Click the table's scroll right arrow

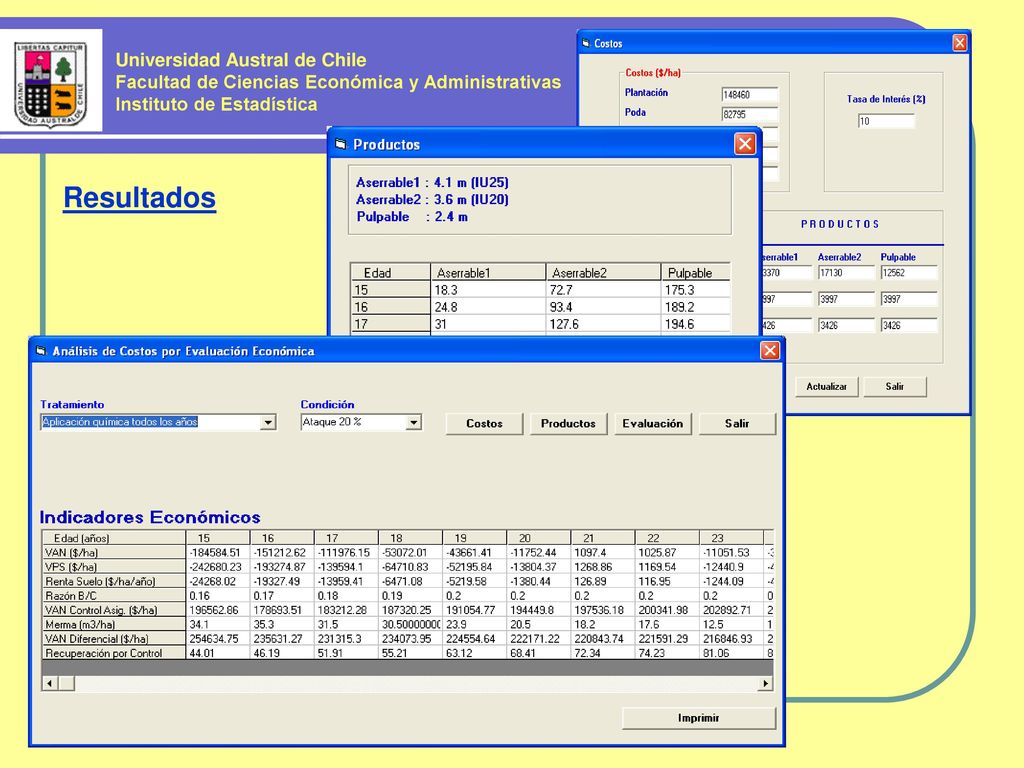click(x=765, y=684)
